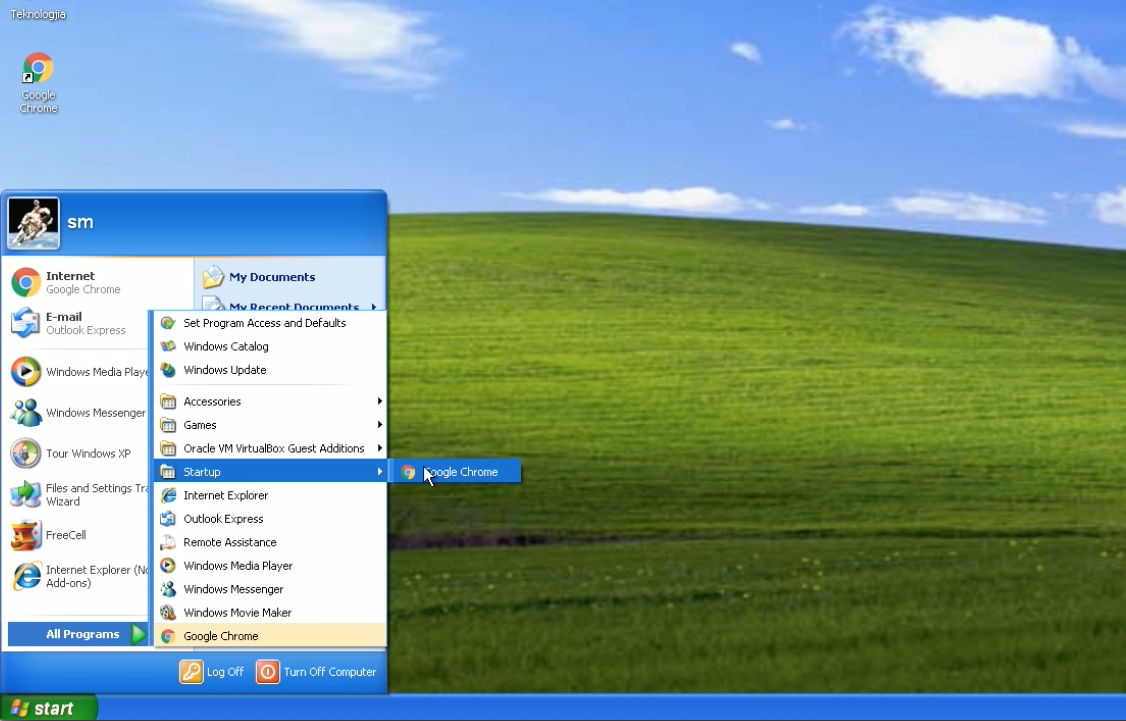1126x721 pixels.
Task: Open Windows Catalog icon in programs list
Action: (168, 346)
